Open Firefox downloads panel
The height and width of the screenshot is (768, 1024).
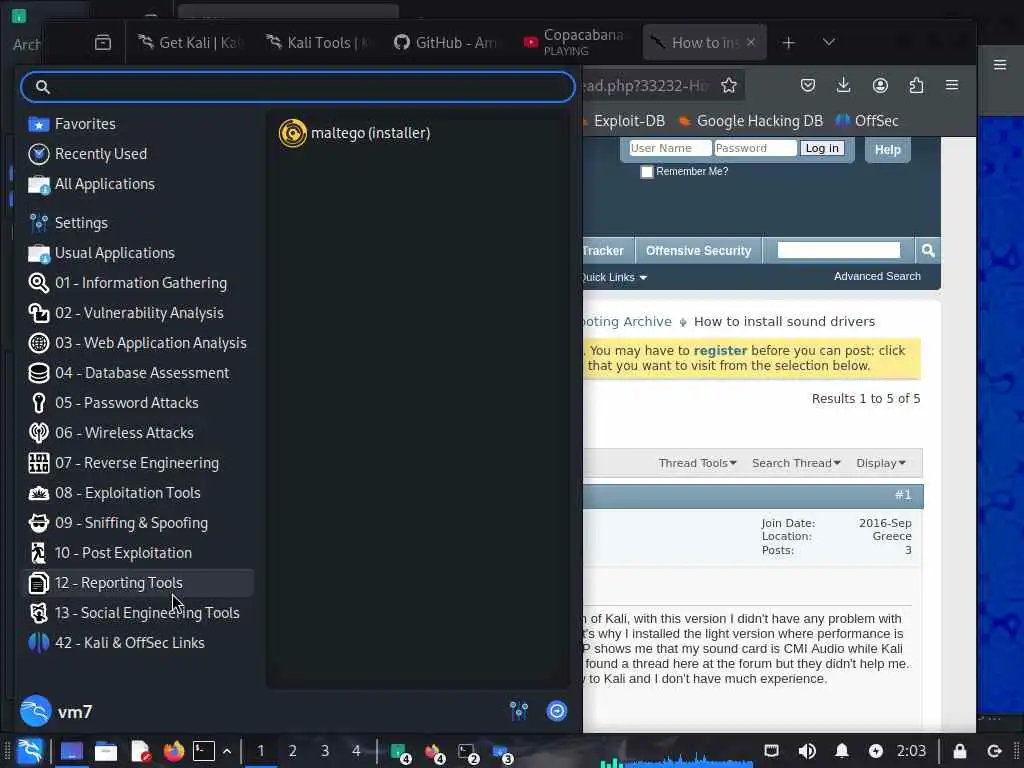coord(843,86)
